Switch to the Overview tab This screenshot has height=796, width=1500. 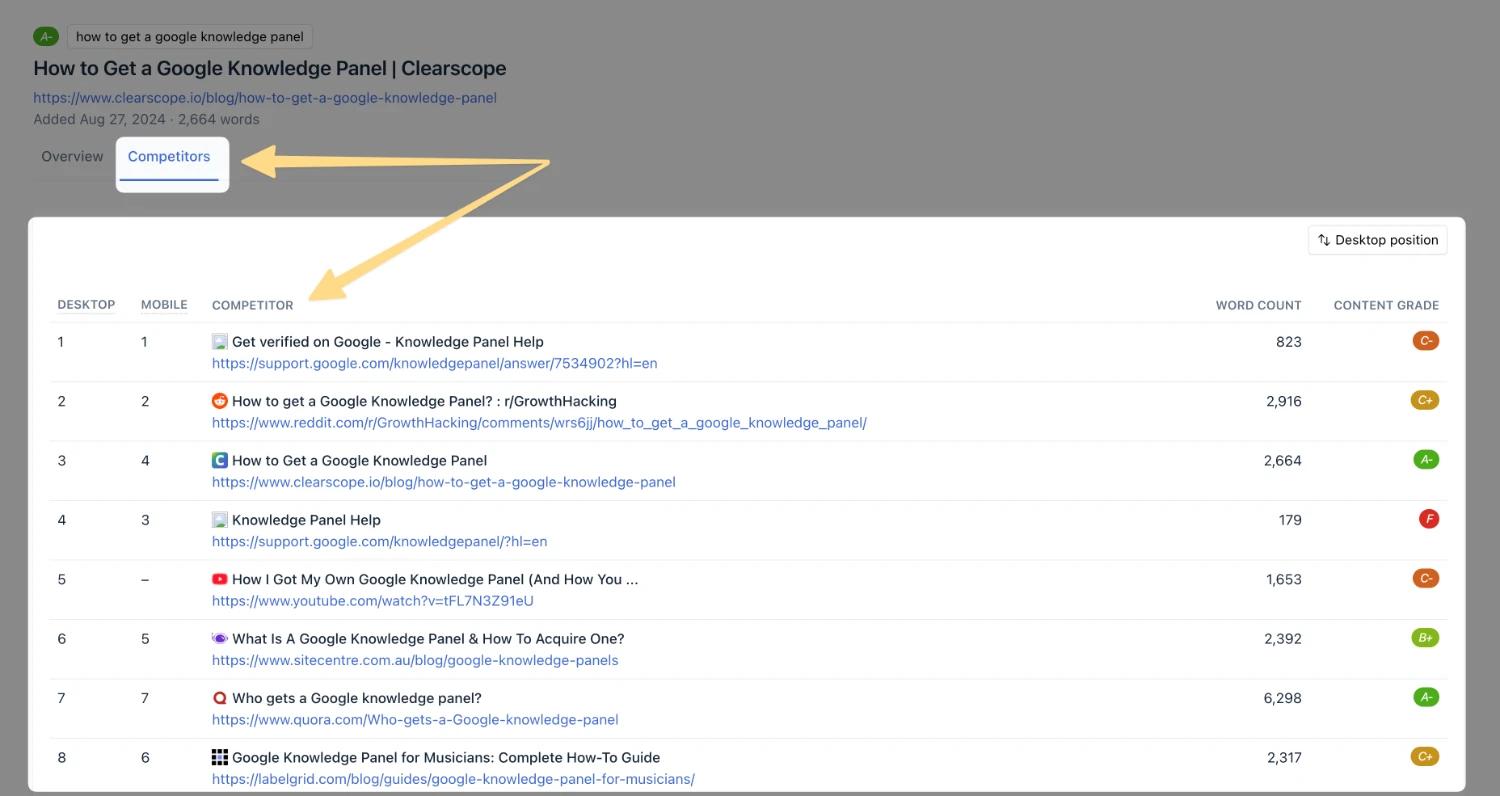pyautogui.click(x=72, y=157)
